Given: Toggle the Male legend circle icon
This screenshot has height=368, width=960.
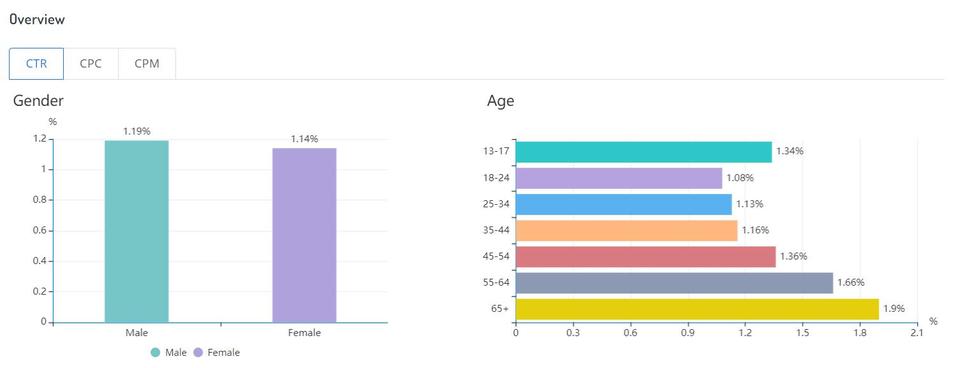Looking at the screenshot, I should click(x=156, y=353).
